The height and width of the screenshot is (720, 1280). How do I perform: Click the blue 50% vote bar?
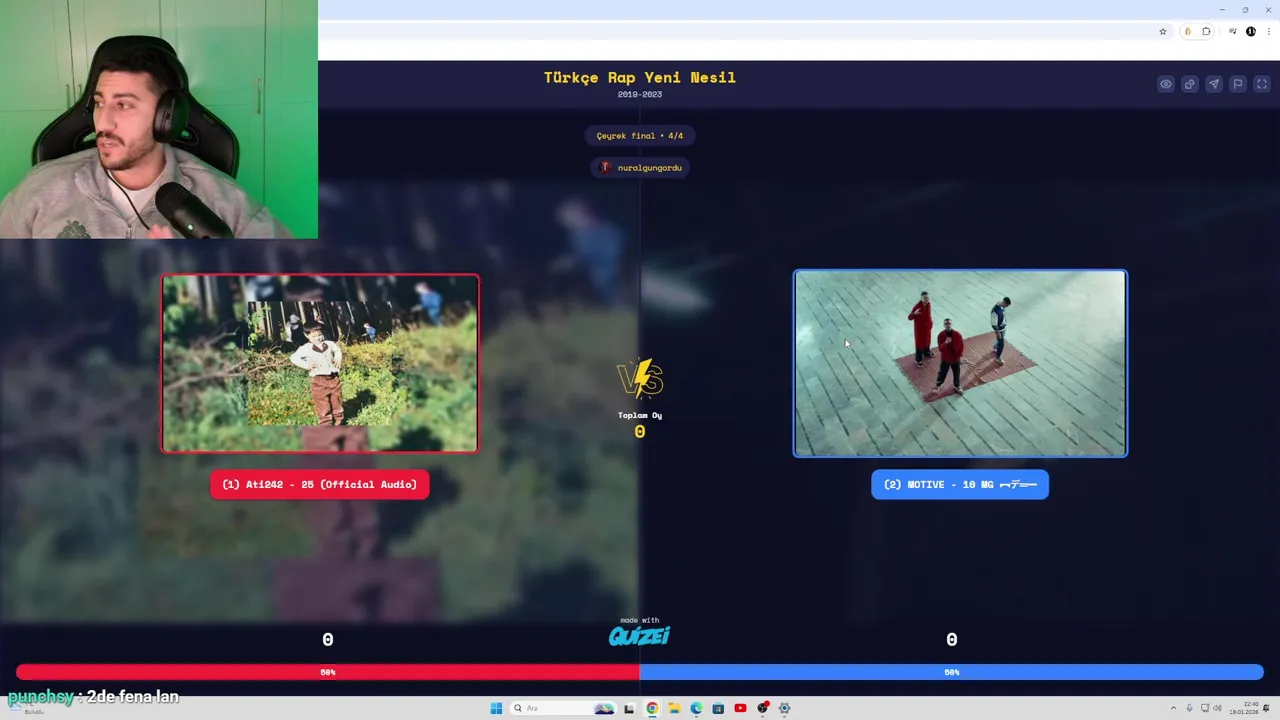952,672
